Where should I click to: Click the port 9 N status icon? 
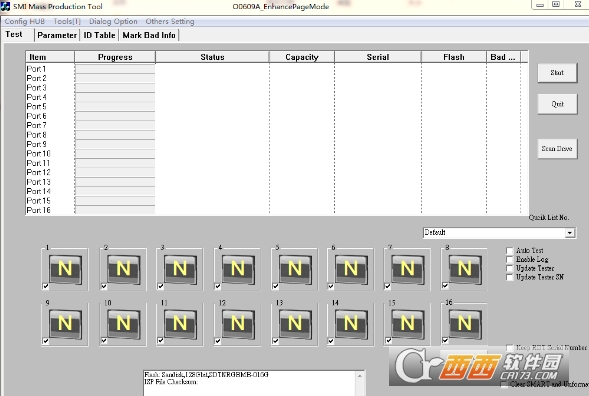[65, 324]
